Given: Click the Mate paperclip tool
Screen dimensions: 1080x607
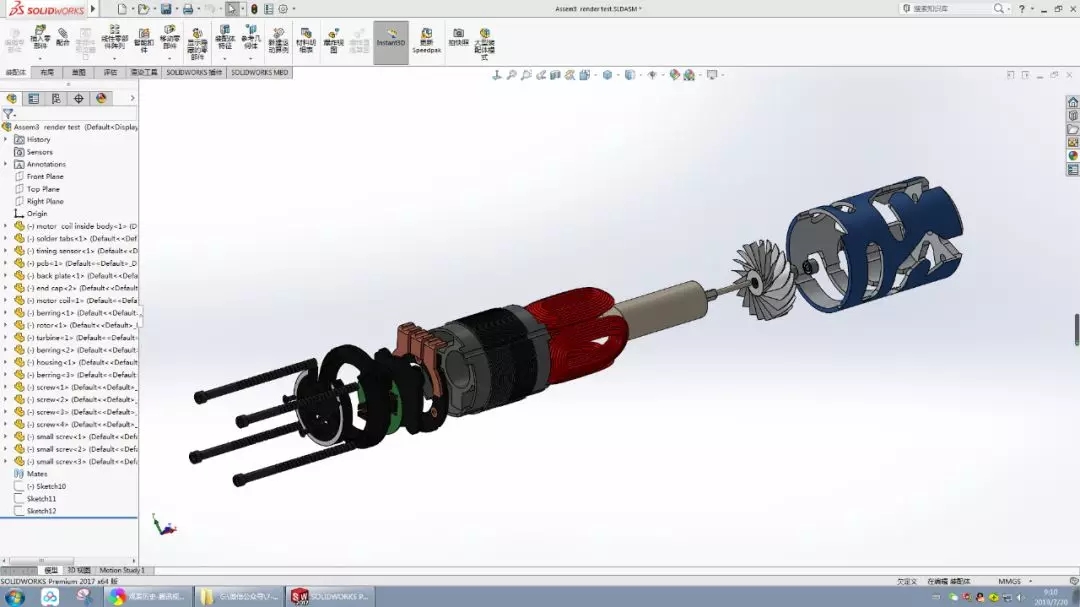Looking at the screenshot, I should click(x=63, y=37).
